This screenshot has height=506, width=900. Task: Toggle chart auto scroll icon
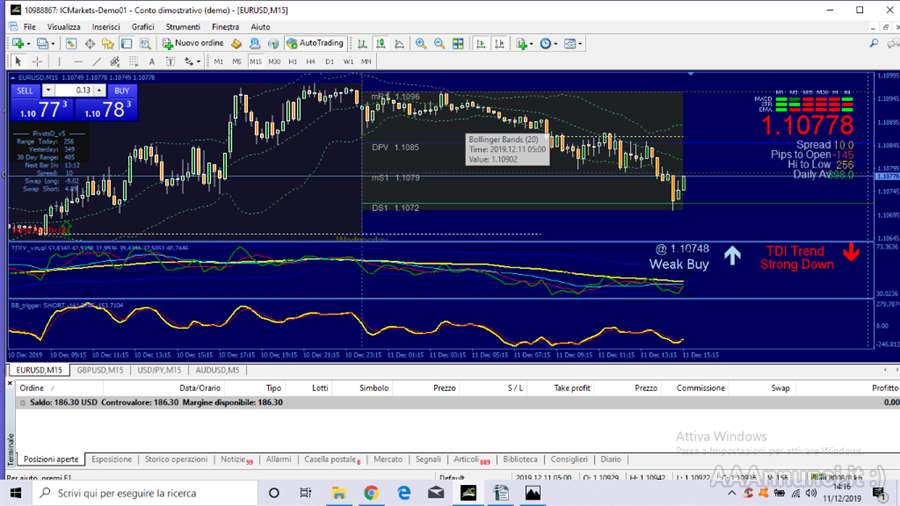[480, 44]
